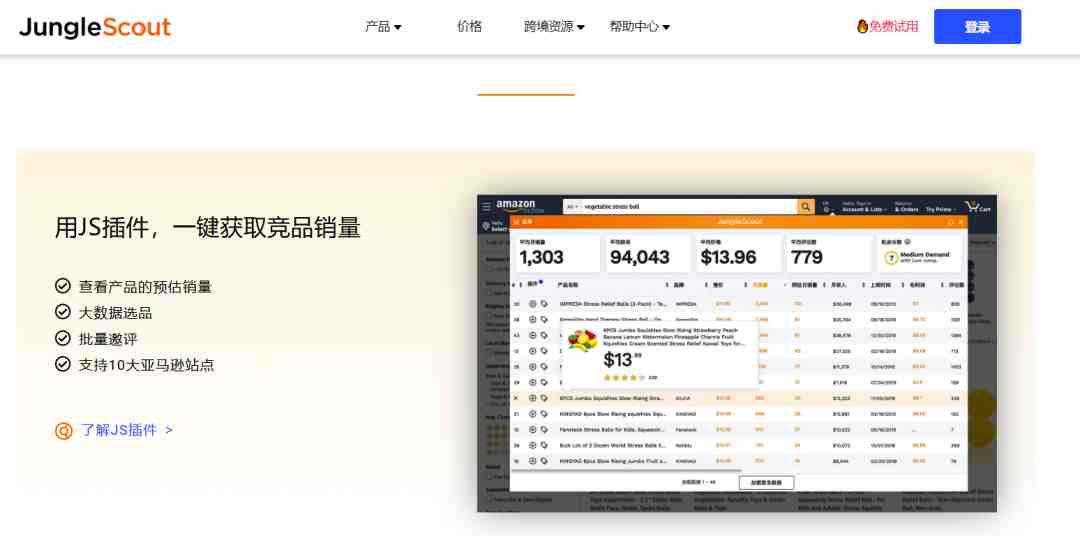This screenshot has height=536, width=1080.
Task: Click the check mark next to 大数据选品
Action: tap(63, 312)
